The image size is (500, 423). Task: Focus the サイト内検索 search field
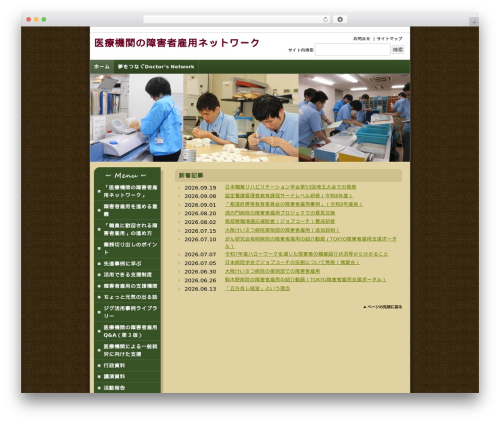point(352,50)
